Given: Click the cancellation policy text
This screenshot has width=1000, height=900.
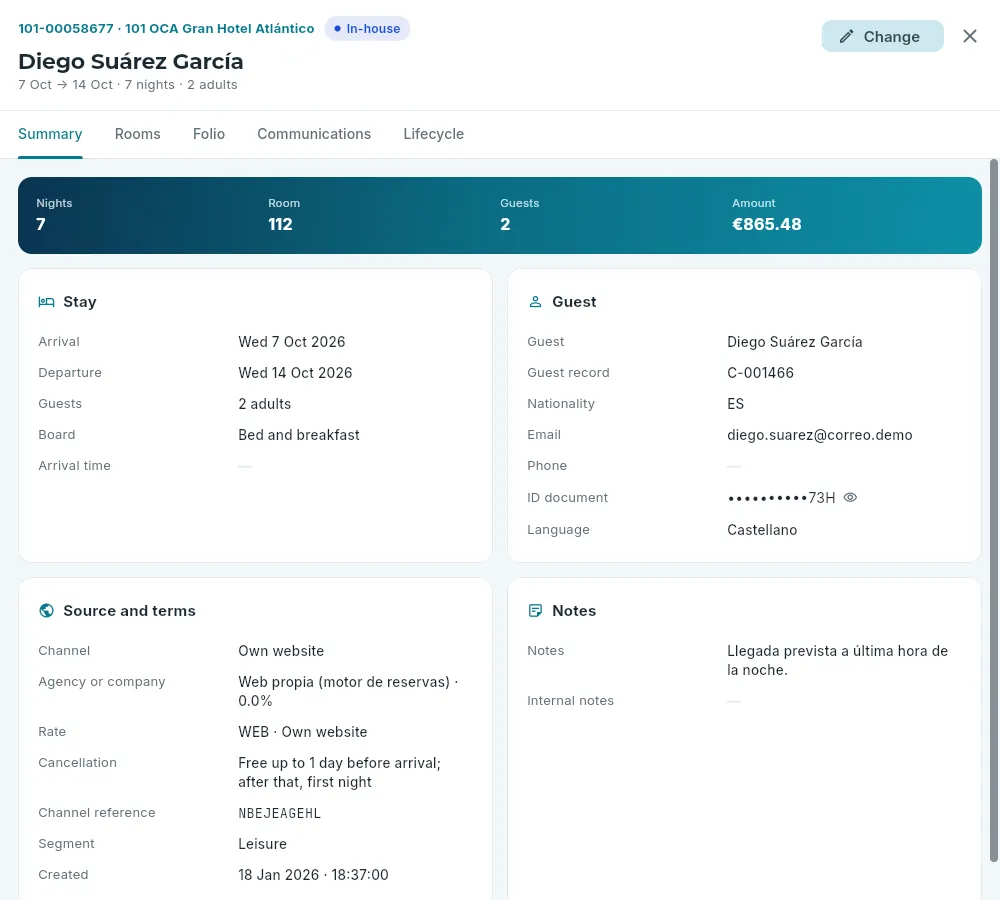Looking at the screenshot, I should point(339,772).
